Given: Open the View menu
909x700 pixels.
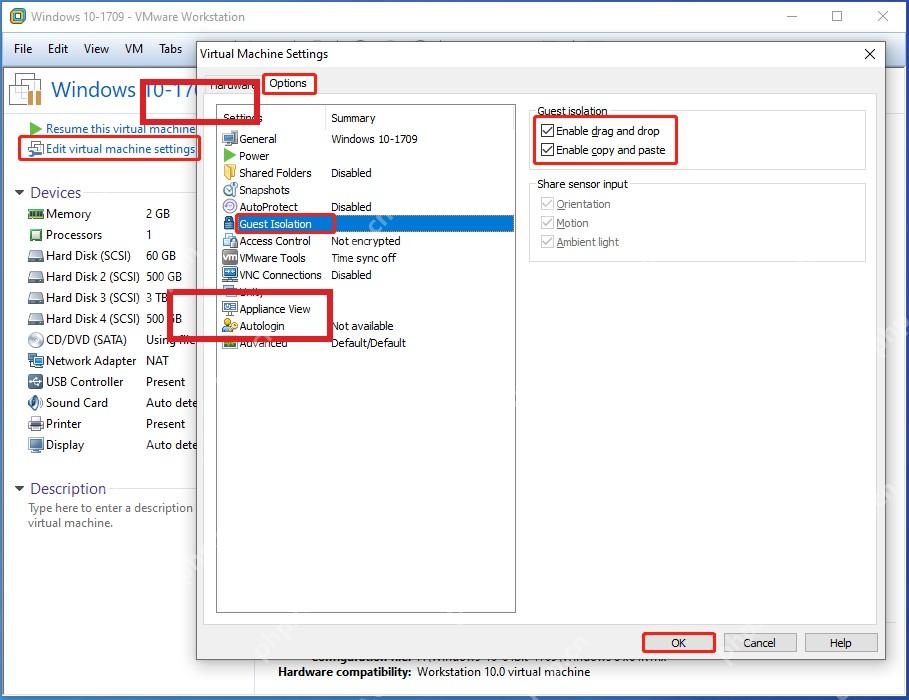Looking at the screenshot, I should tap(96, 49).
